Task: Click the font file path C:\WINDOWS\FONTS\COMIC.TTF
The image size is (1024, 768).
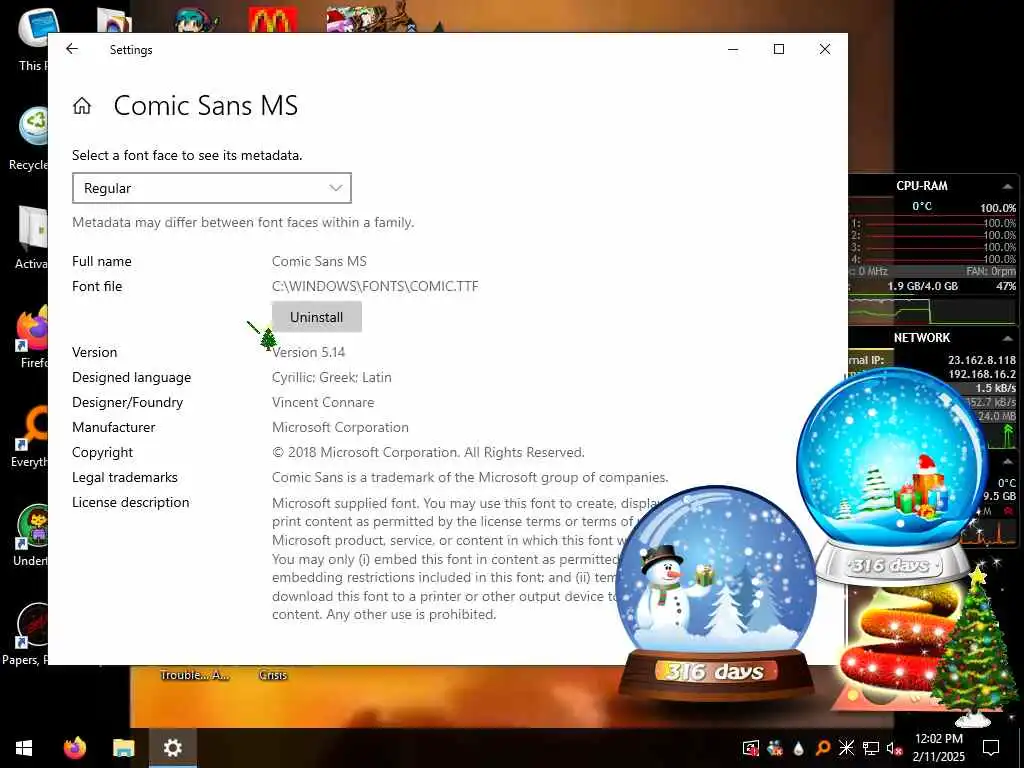Action: click(375, 286)
